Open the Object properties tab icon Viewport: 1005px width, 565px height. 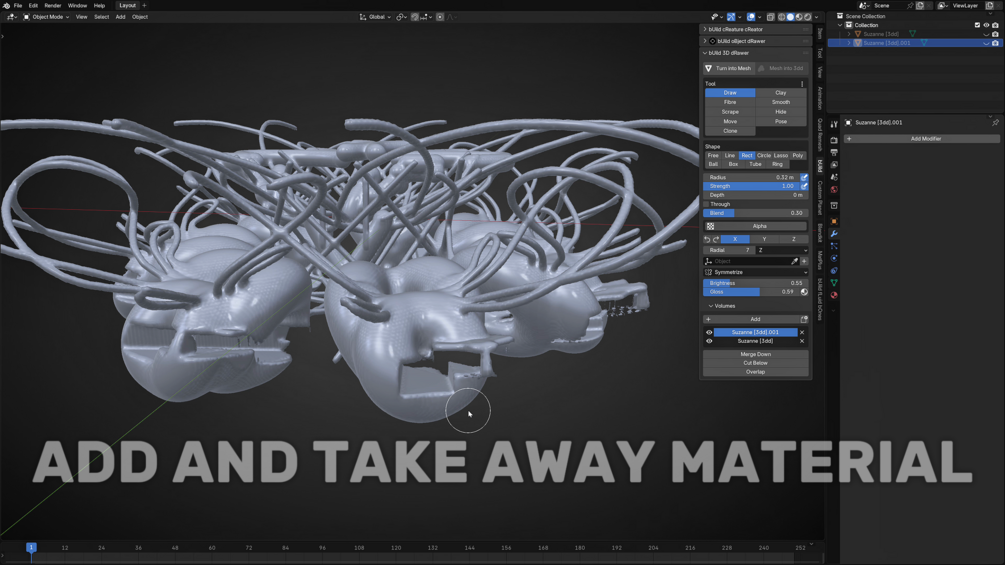[x=834, y=222]
